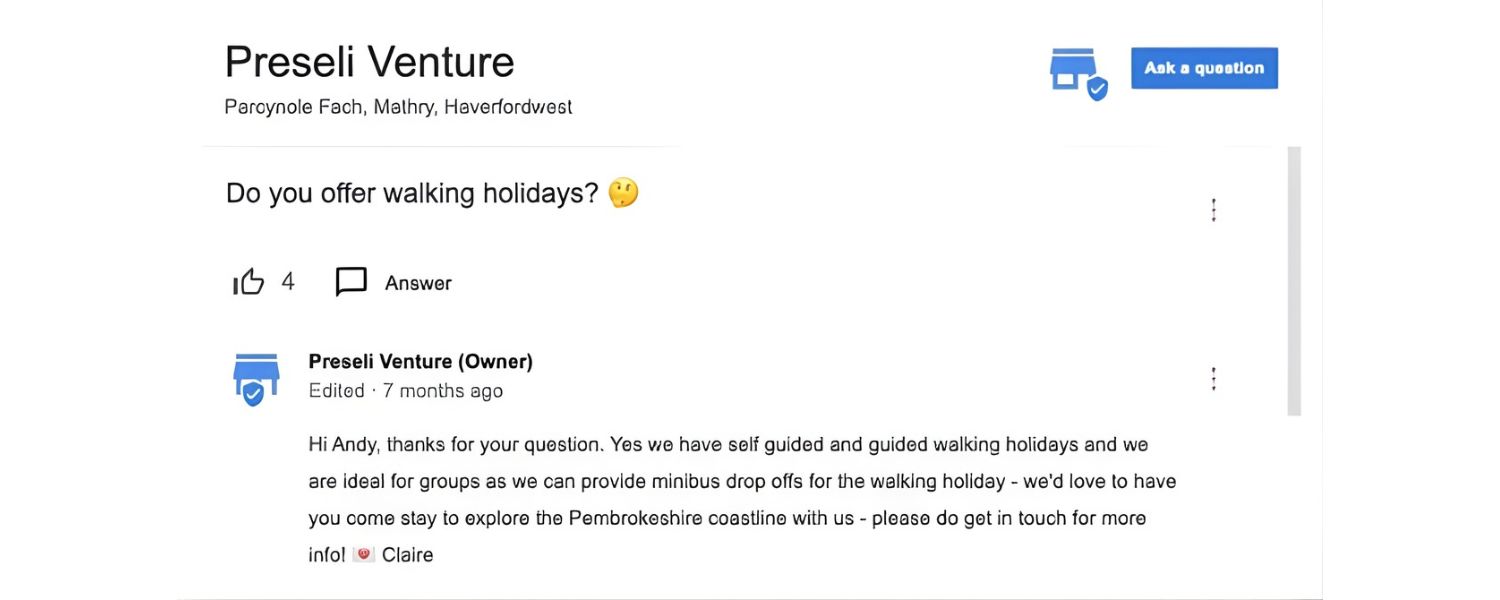This screenshot has height=600, width=1500.
Task: Click the Answer link to reply
Action: [x=418, y=282]
